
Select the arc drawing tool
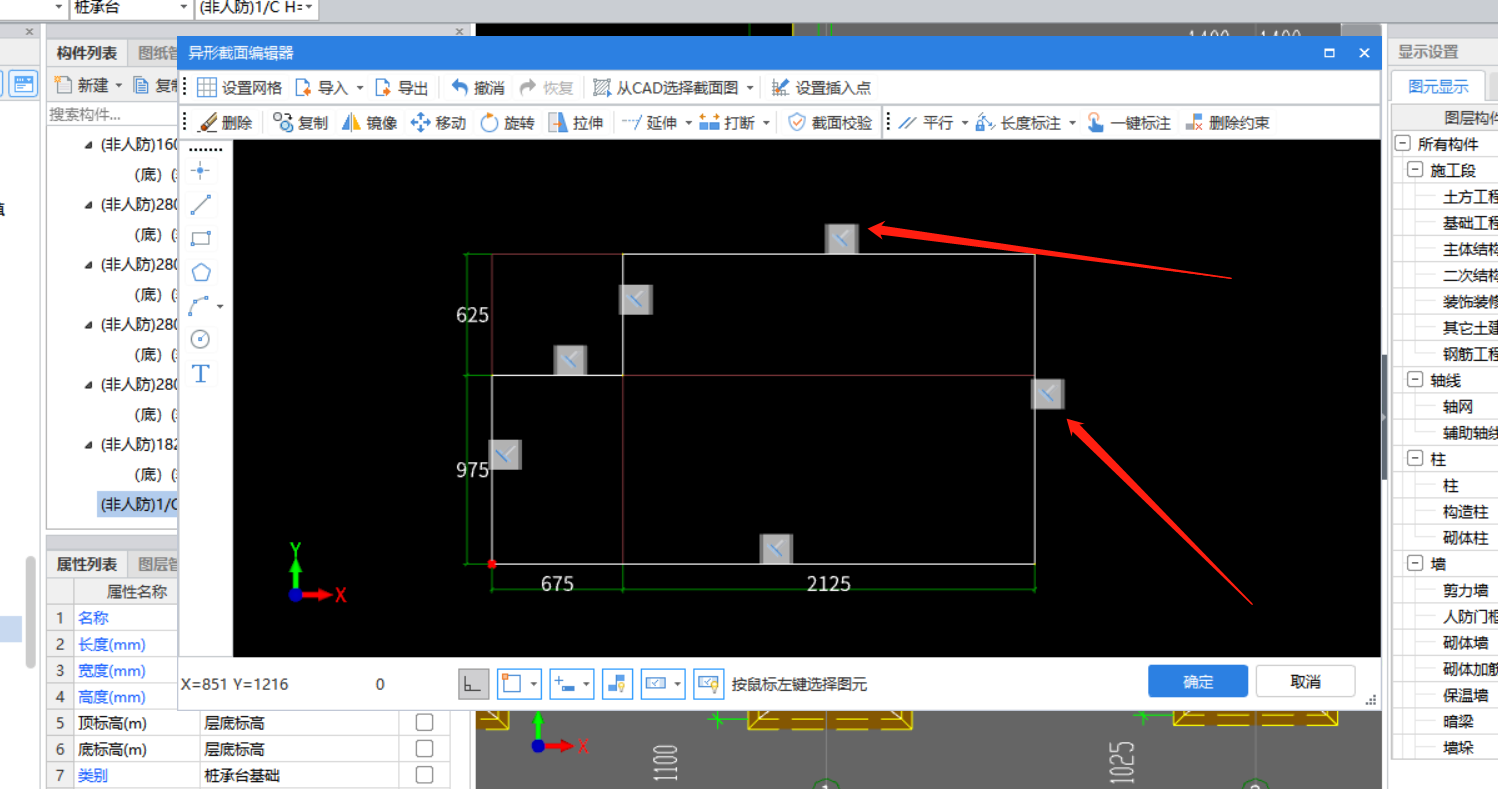[199, 305]
